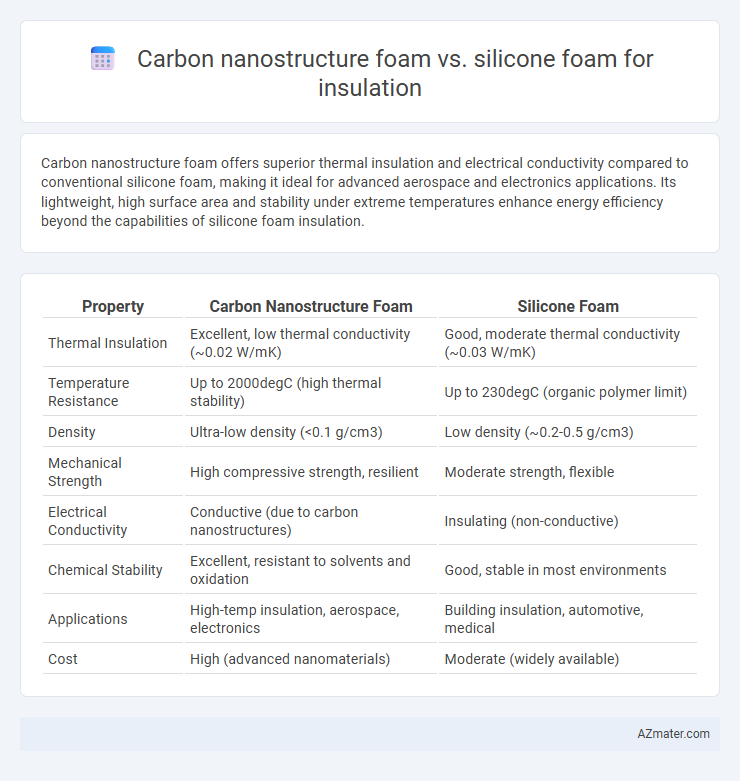Click 'Insulating (non-conductive)' cell
The width and height of the screenshot is (740, 781).
[568, 521]
